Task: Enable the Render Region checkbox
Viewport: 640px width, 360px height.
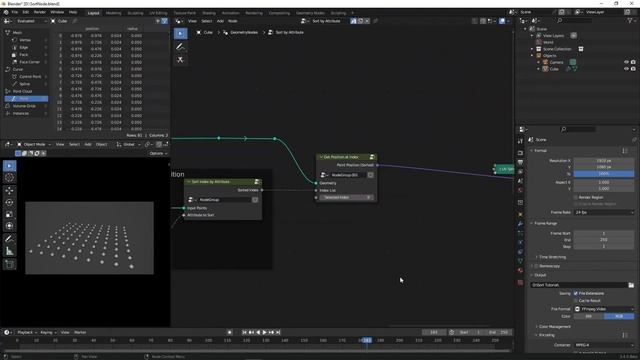Action: (x=576, y=197)
